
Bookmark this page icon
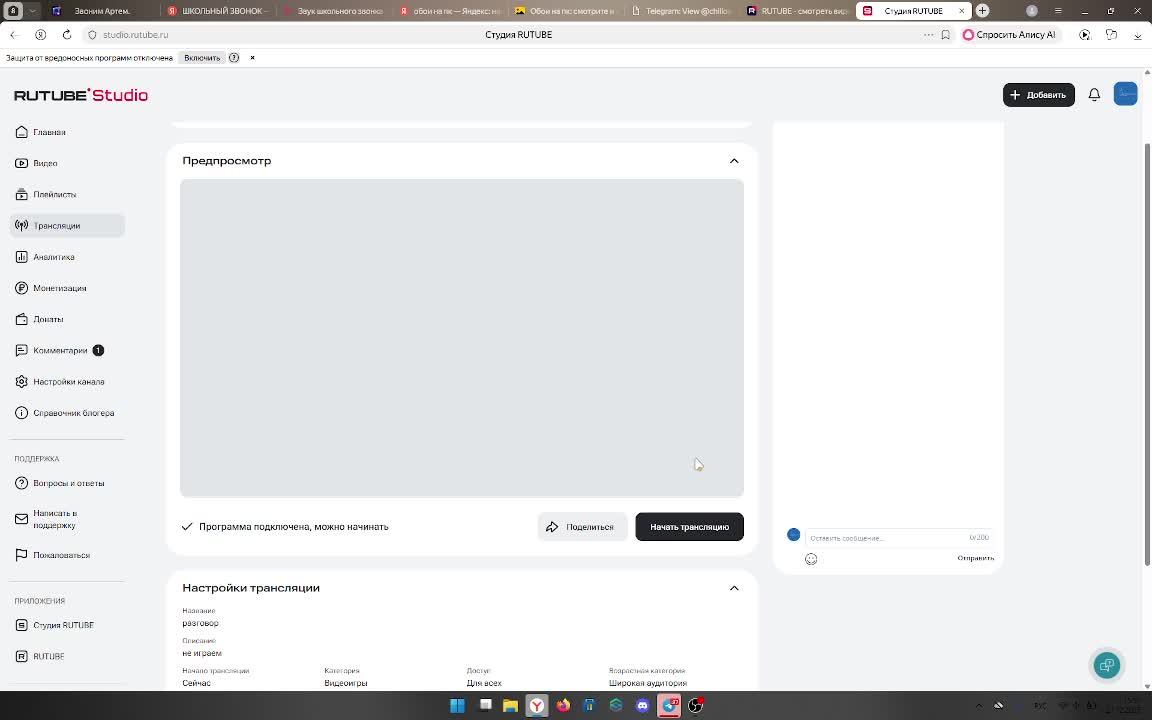click(x=946, y=35)
